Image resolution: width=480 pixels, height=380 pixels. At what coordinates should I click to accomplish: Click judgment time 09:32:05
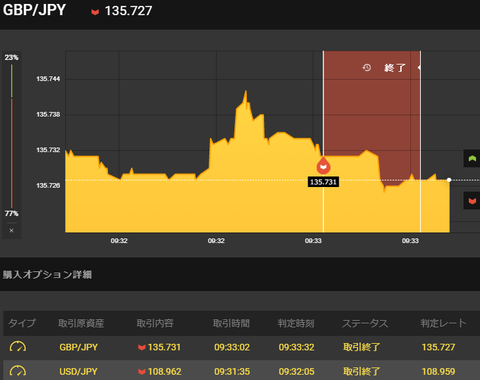click(x=296, y=371)
